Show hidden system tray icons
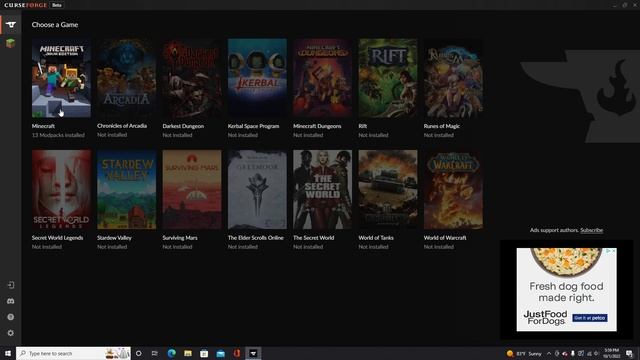The width and height of the screenshot is (640, 360). (x=549, y=353)
